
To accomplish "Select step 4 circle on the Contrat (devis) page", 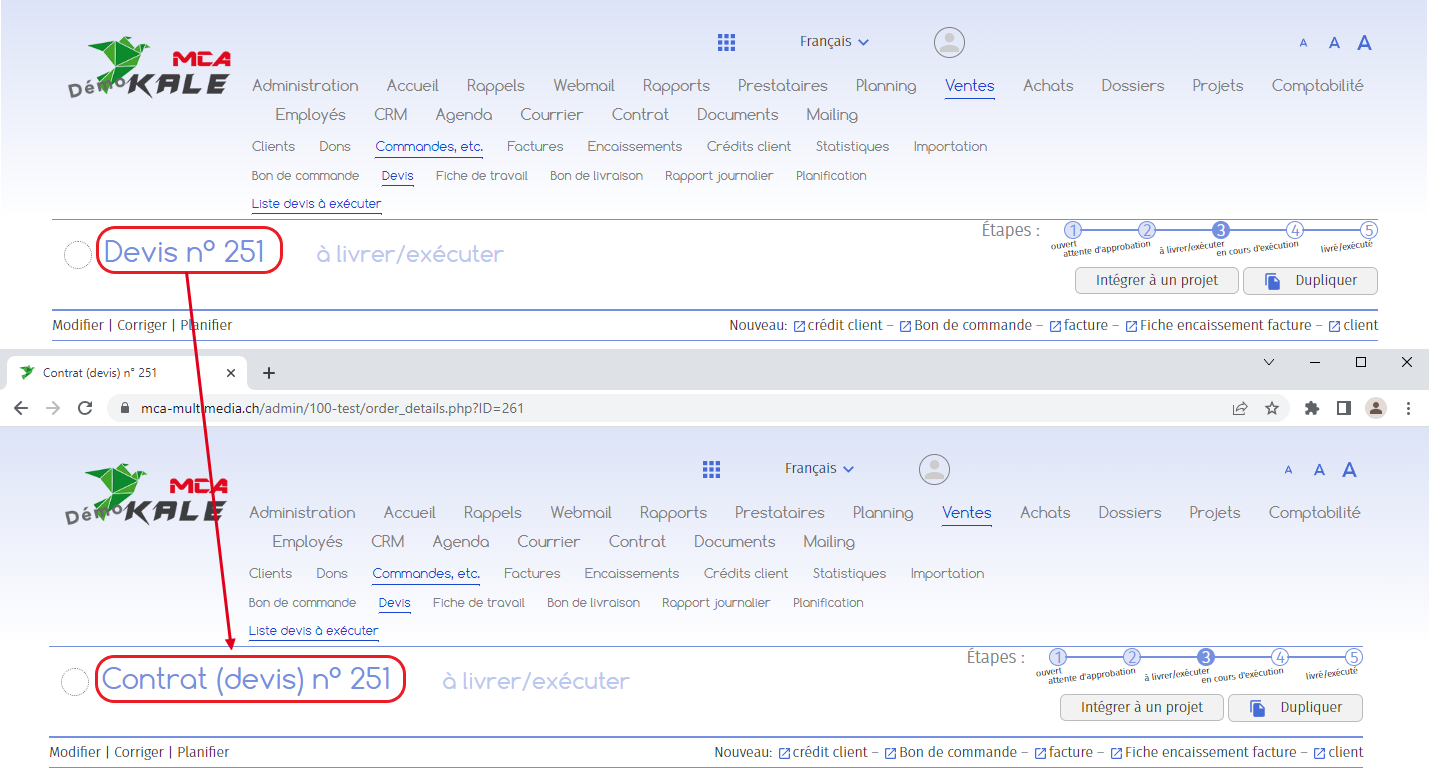I will coord(1280,657).
